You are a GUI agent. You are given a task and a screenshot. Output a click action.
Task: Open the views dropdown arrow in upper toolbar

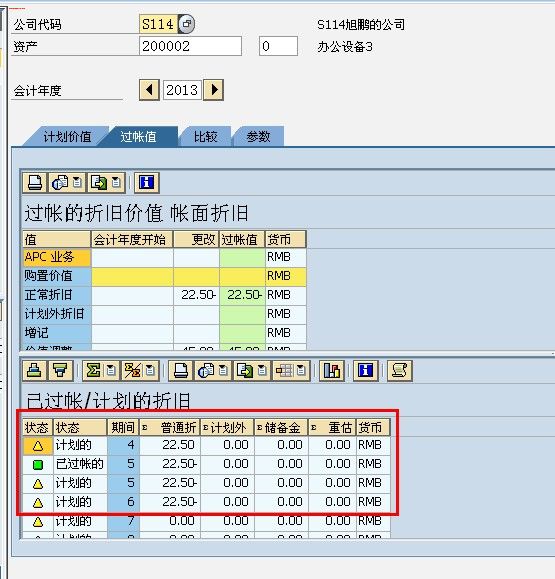[77, 182]
